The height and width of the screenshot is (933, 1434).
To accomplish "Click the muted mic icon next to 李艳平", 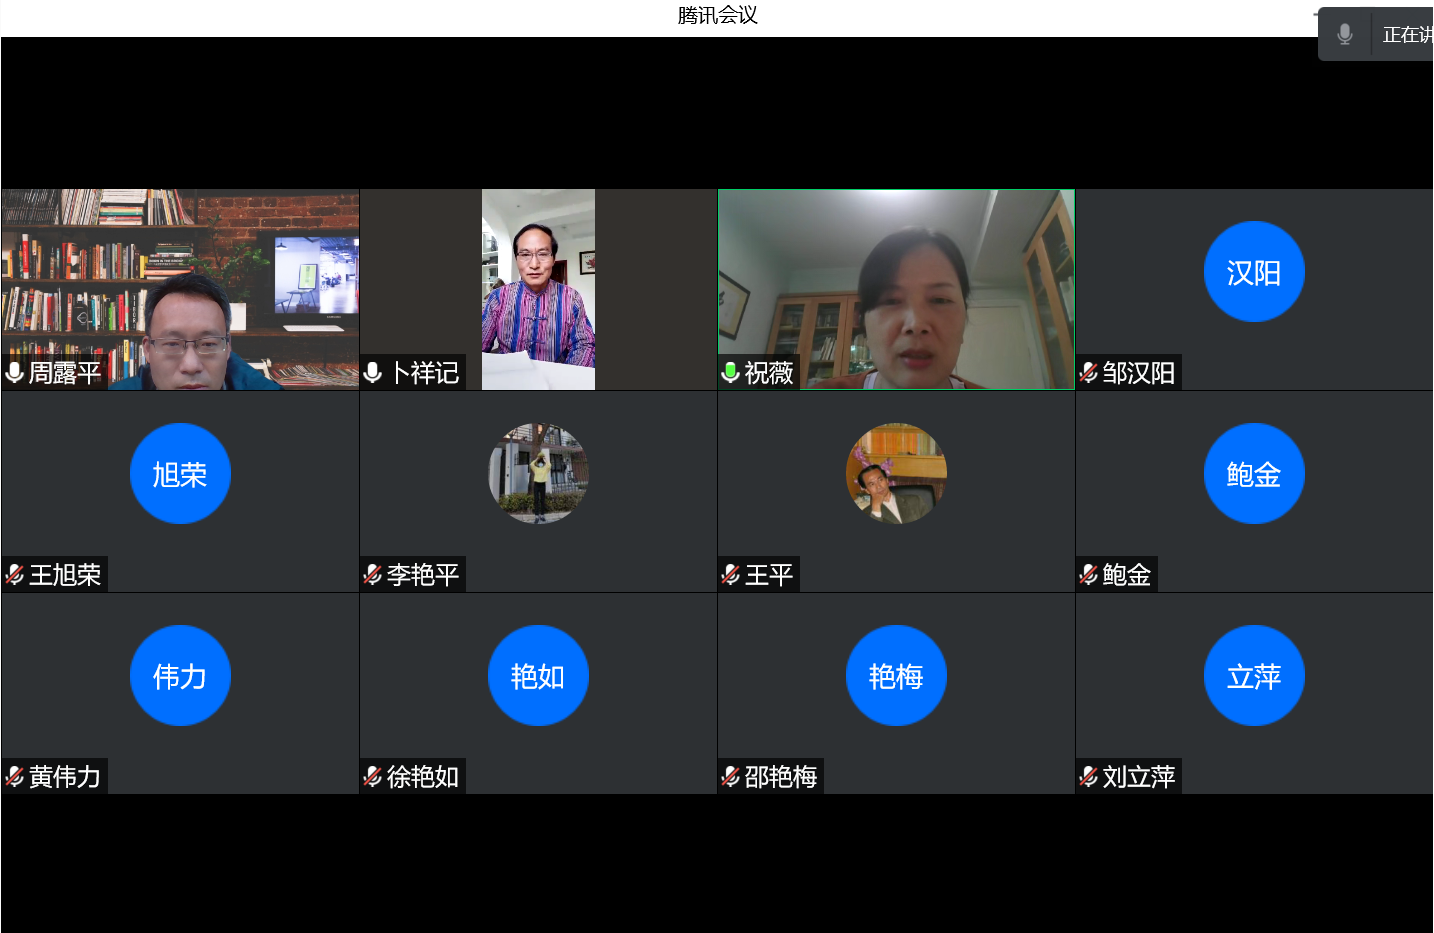I will point(373,575).
